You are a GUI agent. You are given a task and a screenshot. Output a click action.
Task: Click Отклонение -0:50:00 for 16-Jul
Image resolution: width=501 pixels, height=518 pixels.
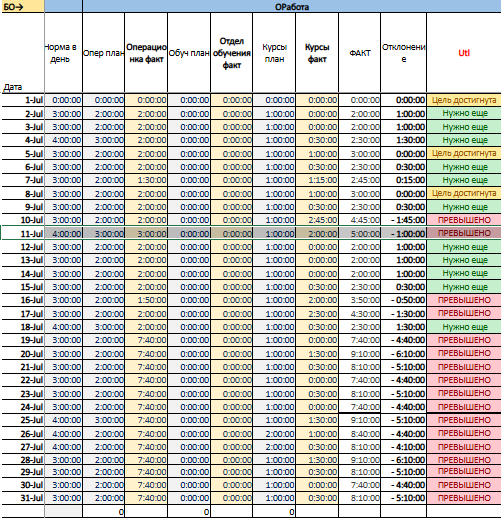(404, 300)
